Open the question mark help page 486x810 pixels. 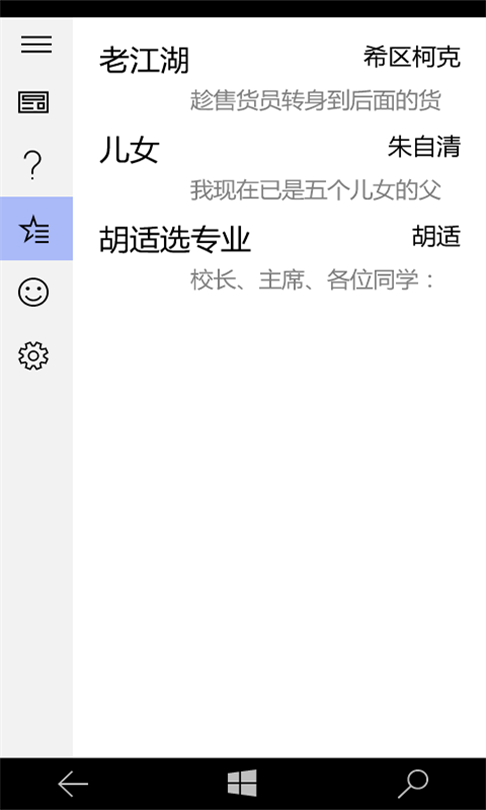[x=33, y=165]
